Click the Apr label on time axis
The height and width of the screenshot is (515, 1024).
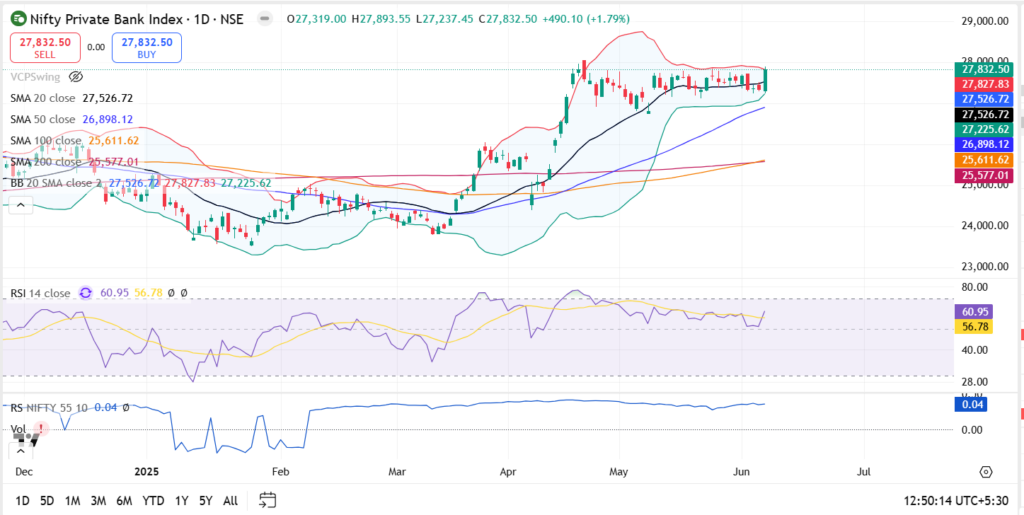click(507, 471)
